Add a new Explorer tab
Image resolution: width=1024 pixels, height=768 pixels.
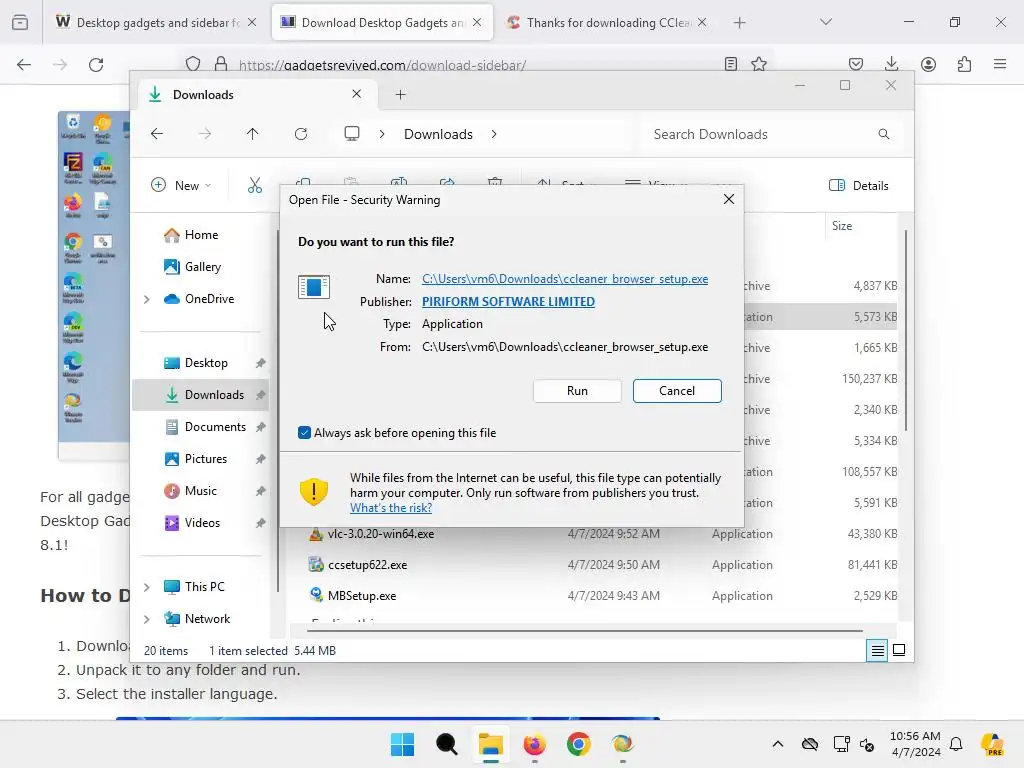(x=400, y=95)
